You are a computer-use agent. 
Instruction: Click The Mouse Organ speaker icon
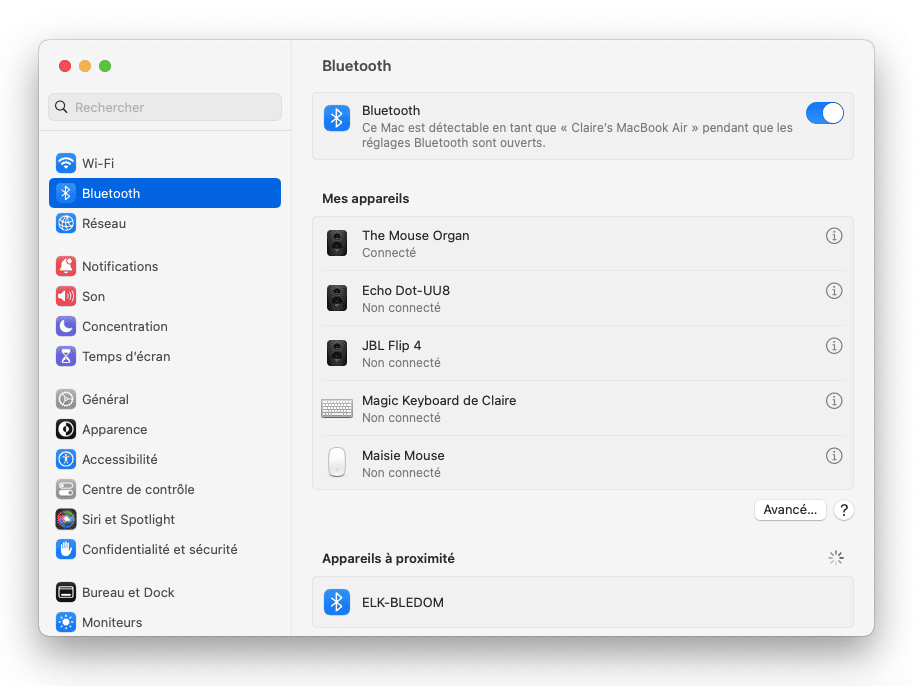pos(337,243)
